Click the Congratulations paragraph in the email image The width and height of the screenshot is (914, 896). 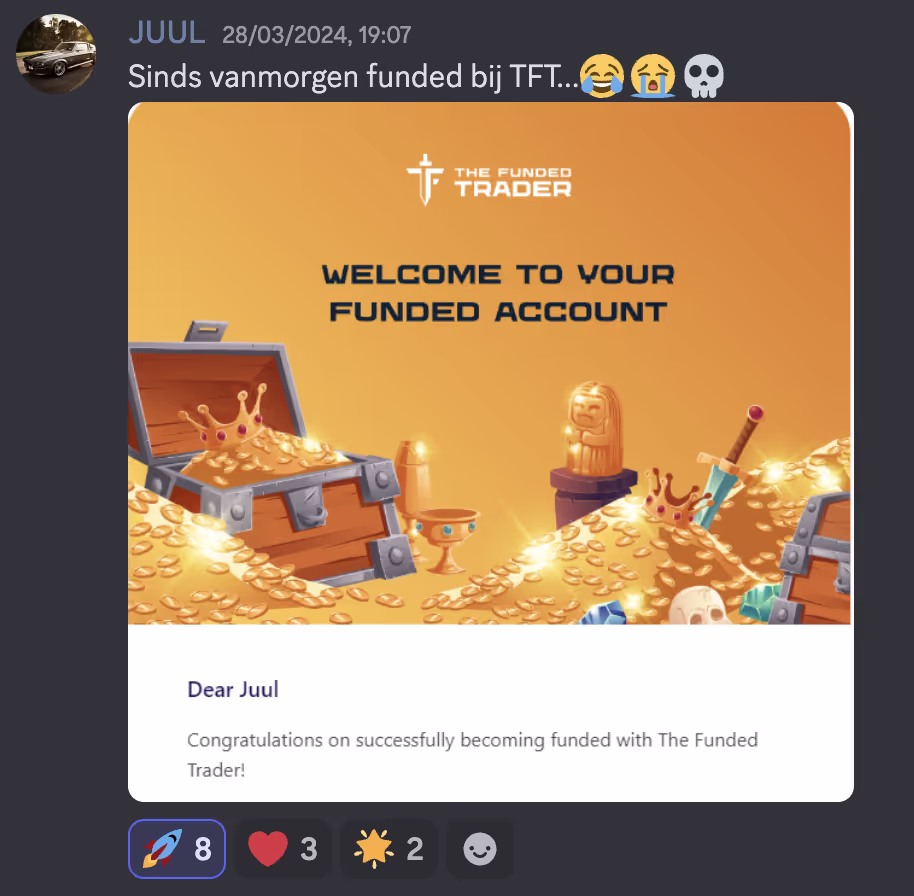[472, 754]
